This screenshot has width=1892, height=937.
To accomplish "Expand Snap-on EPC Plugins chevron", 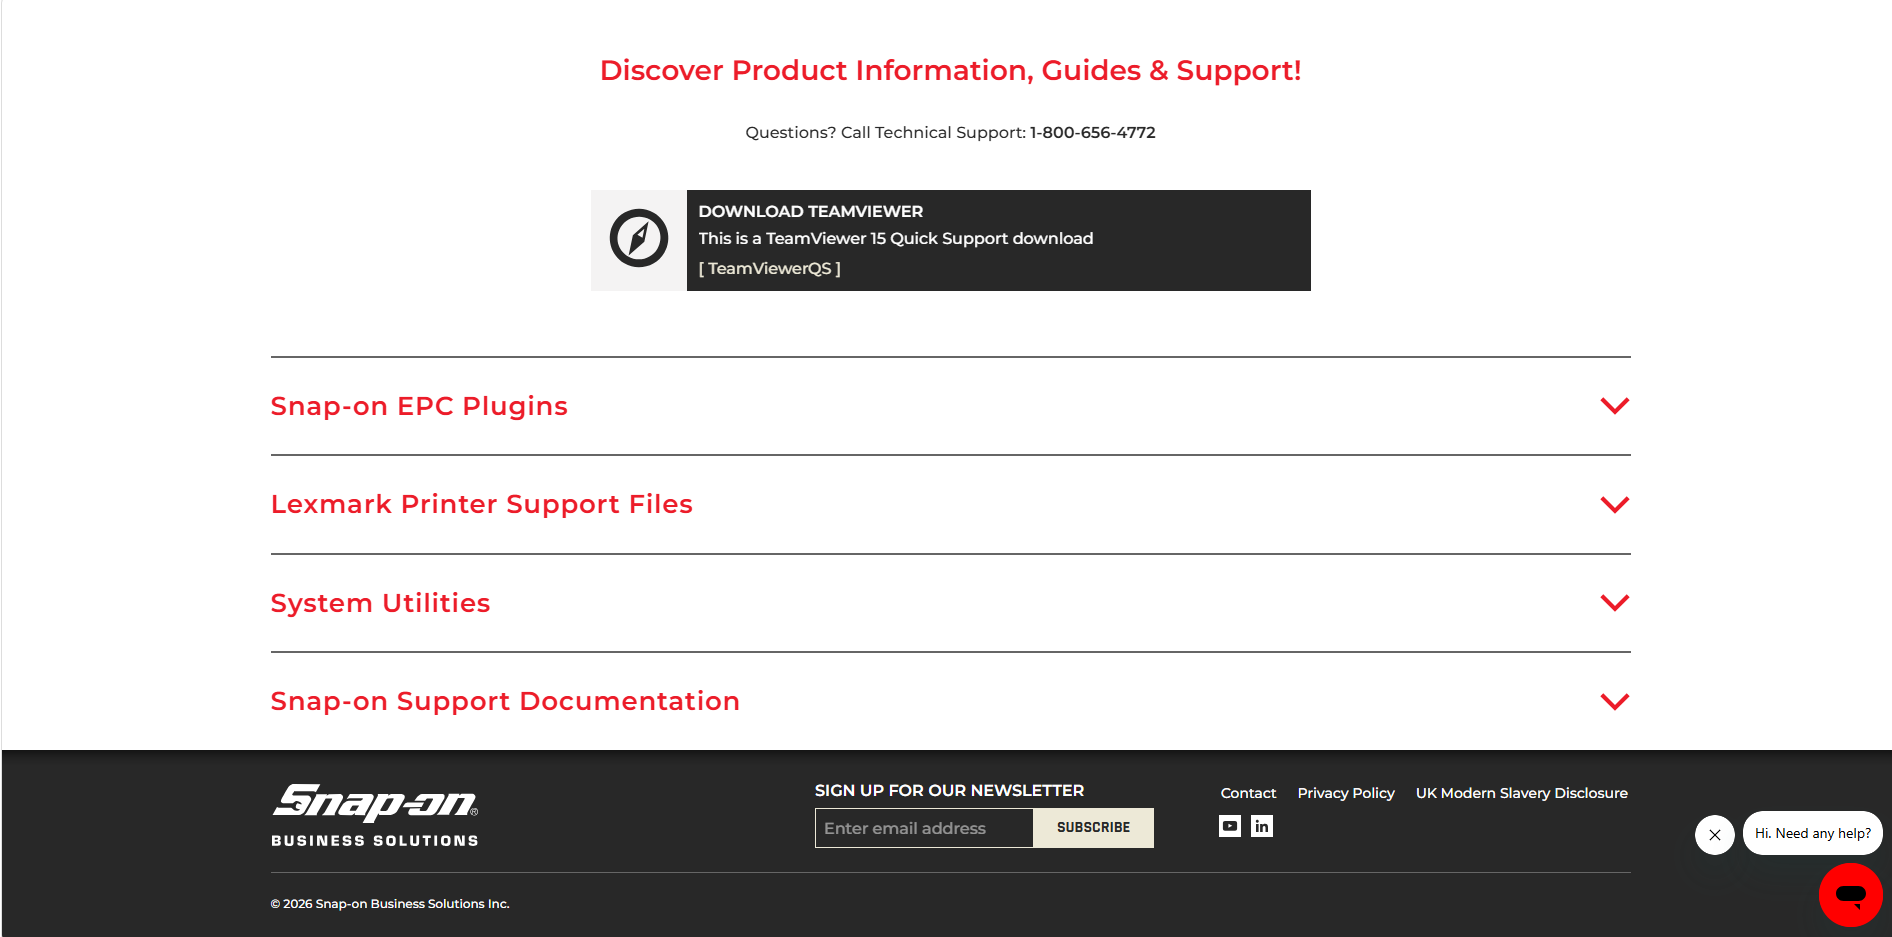I will (x=1615, y=406).
